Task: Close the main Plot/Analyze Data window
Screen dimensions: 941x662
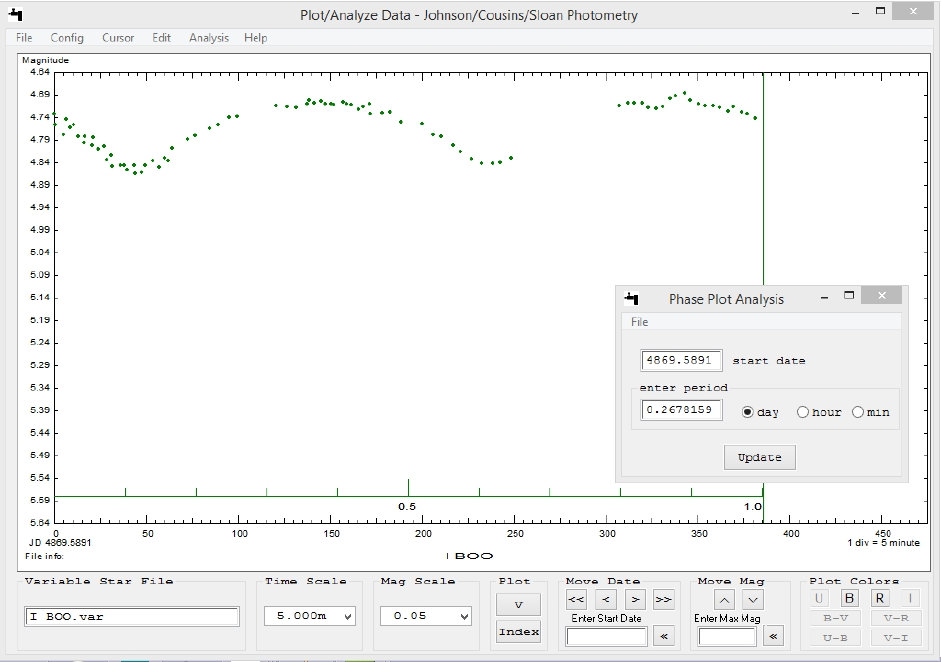Action: coord(913,11)
